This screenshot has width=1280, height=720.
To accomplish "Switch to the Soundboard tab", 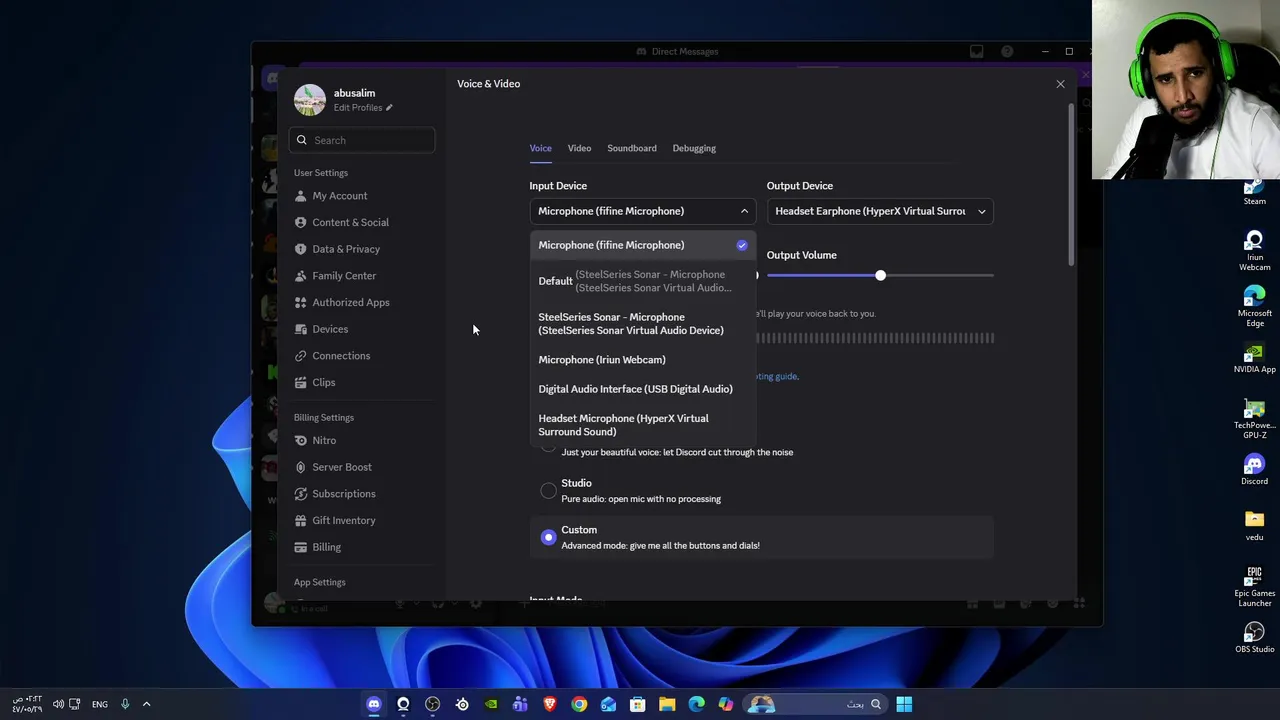I will coord(632,148).
